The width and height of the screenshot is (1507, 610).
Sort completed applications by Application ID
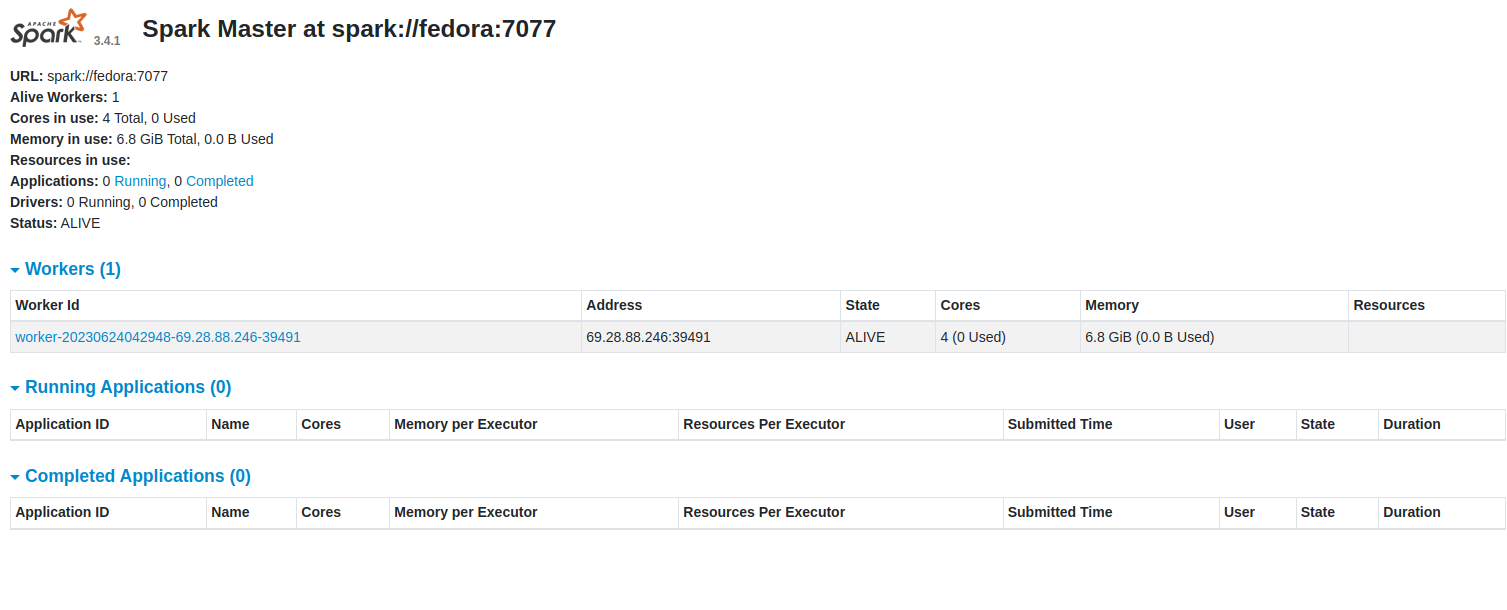(62, 512)
